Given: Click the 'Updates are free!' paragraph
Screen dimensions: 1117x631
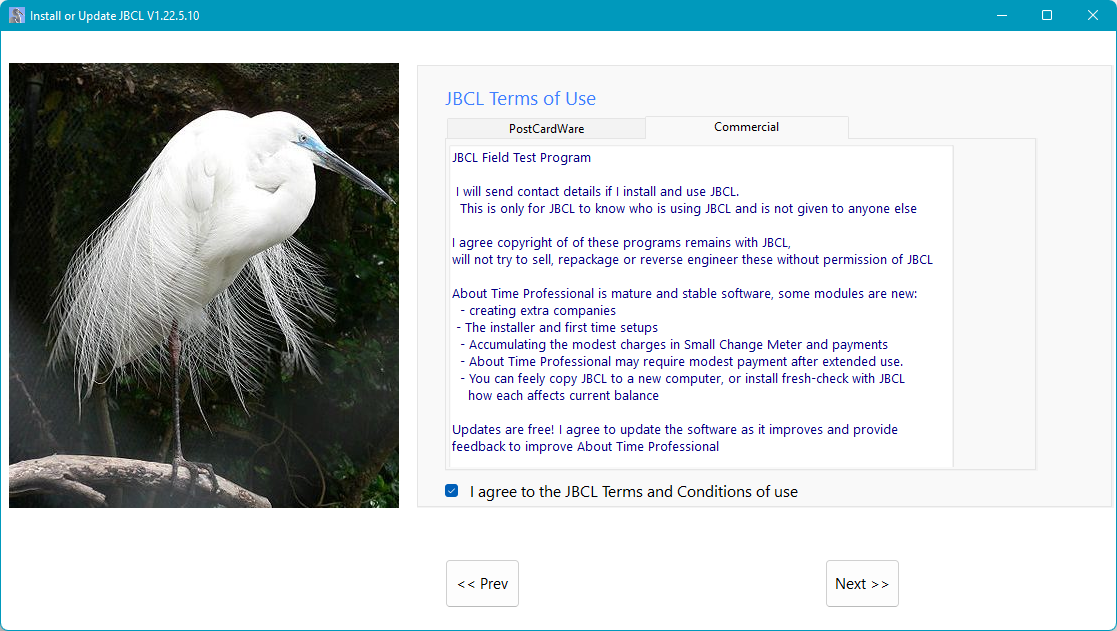Looking at the screenshot, I should click(674, 430).
